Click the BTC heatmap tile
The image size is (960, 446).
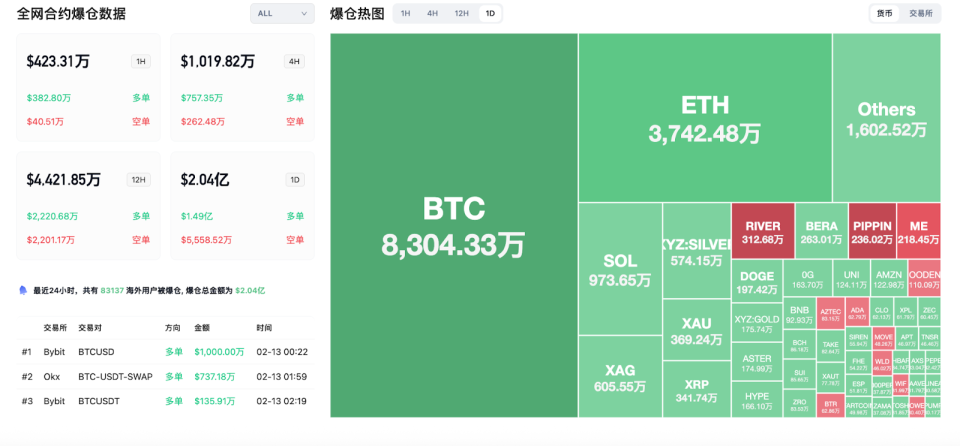point(454,225)
